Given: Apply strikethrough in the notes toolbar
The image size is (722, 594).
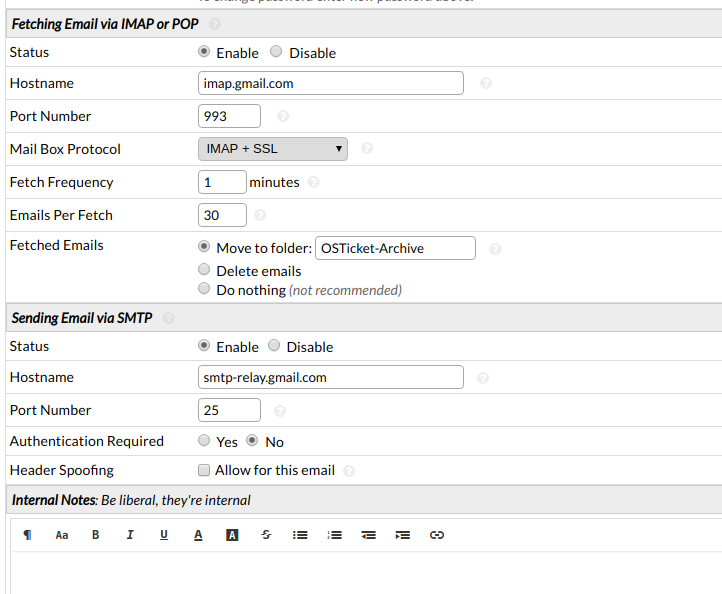Looking at the screenshot, I should tap(265, 535).
